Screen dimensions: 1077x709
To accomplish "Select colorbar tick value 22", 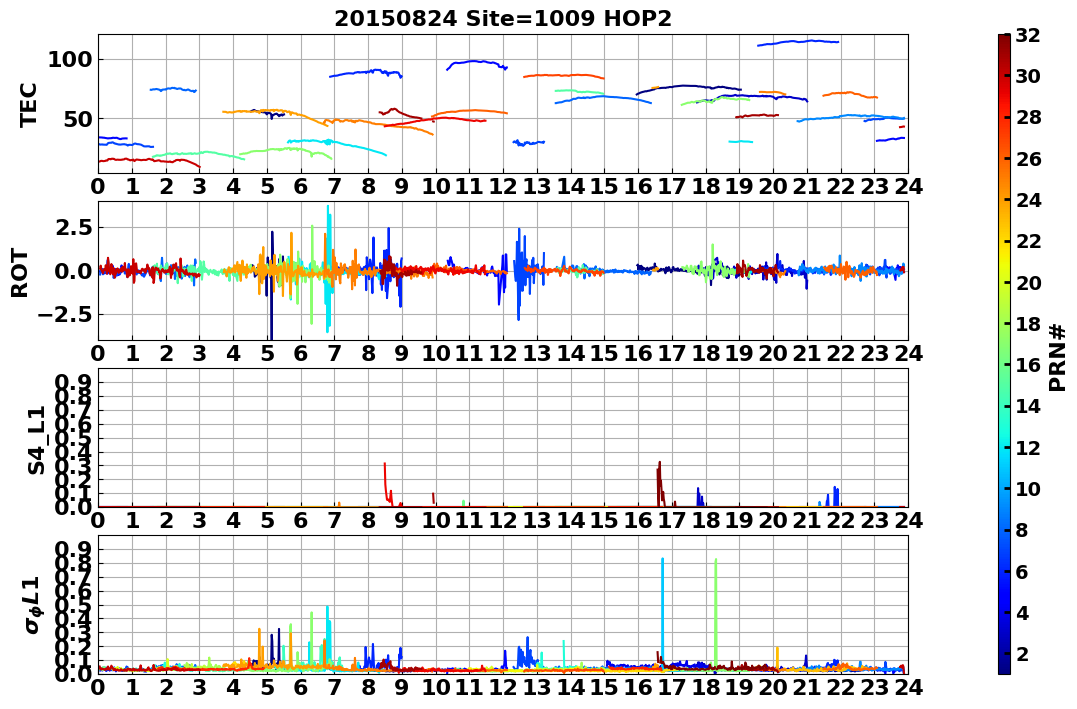I will [1028, 241].
